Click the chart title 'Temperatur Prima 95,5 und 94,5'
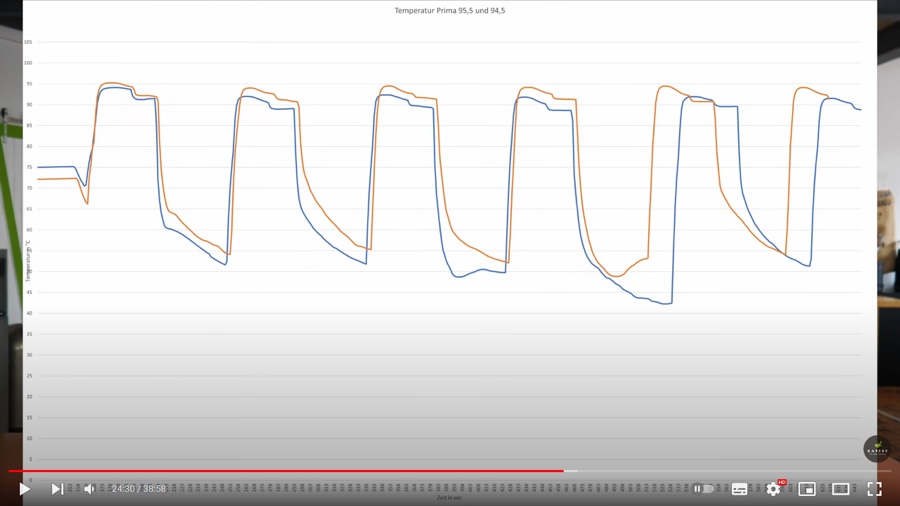Viewport: 900px width, 506px height. (449, 10)
